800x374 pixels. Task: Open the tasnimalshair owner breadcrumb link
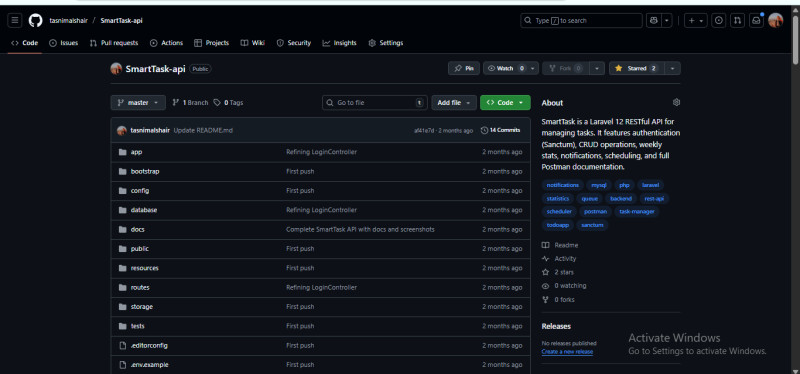pos(68,20)
